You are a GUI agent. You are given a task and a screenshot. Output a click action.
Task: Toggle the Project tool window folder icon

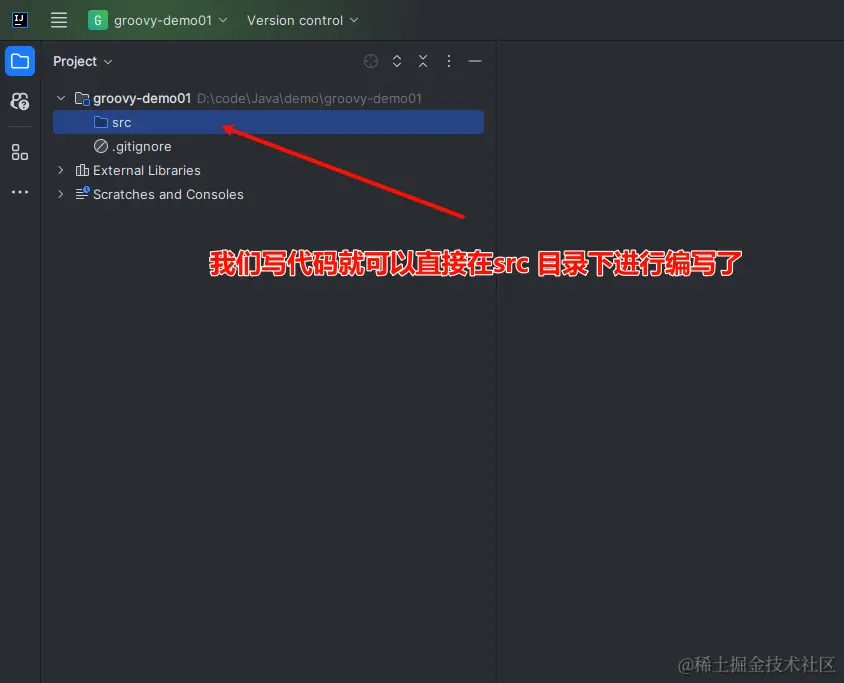coord(20,61)
